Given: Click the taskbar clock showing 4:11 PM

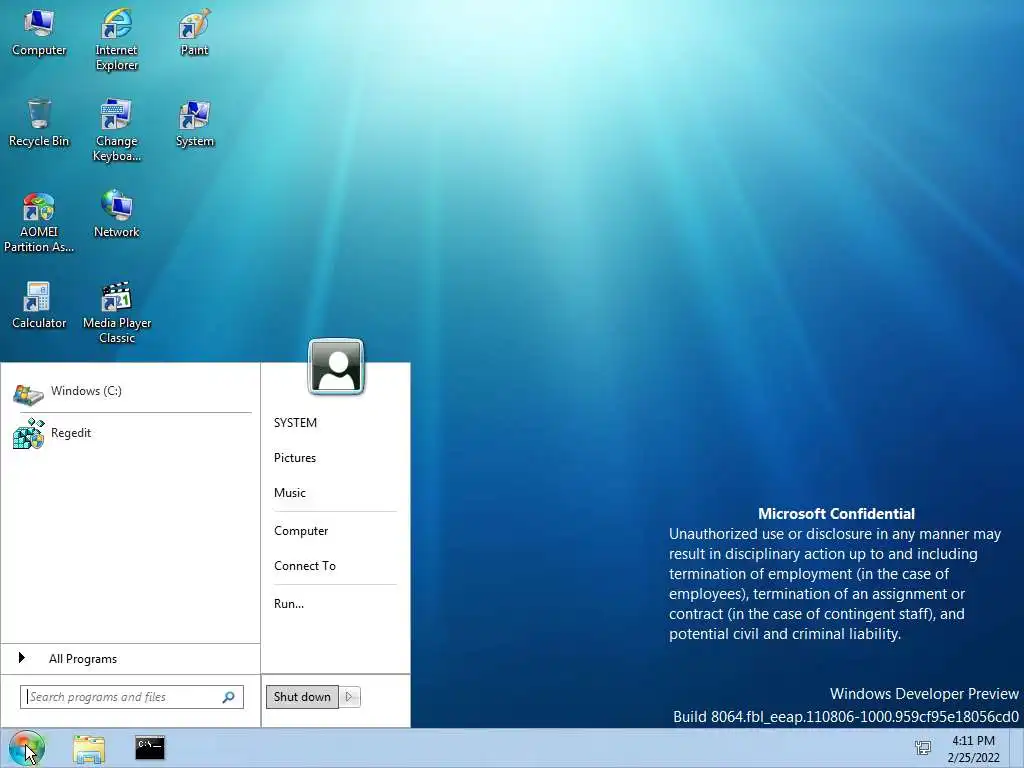Looking at the screenshot, I should 973,748.
